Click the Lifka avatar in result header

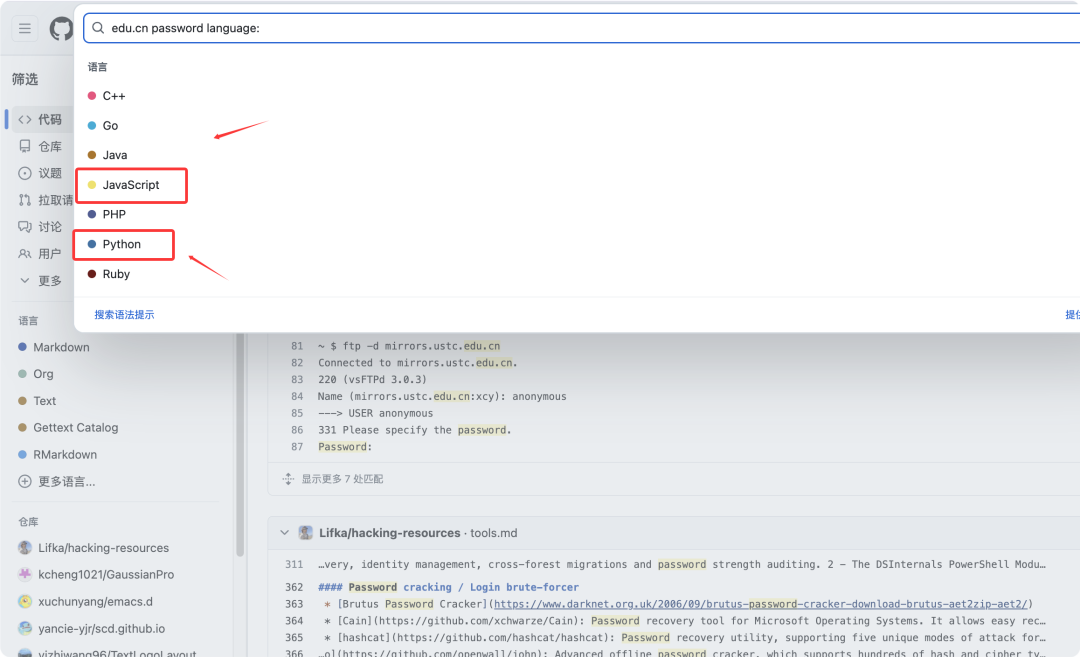pyautogui.click(x=306, y=533)
